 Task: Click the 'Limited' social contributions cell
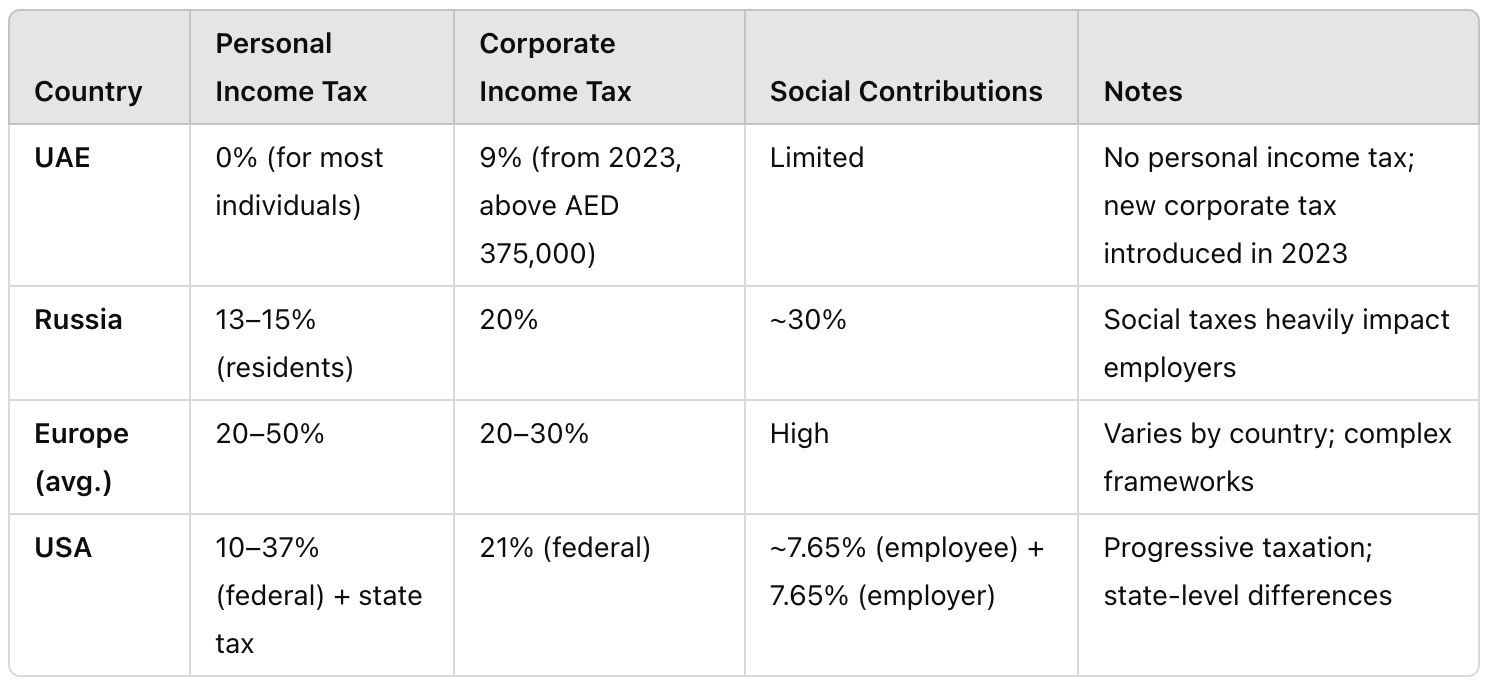[x=816, y=158]
